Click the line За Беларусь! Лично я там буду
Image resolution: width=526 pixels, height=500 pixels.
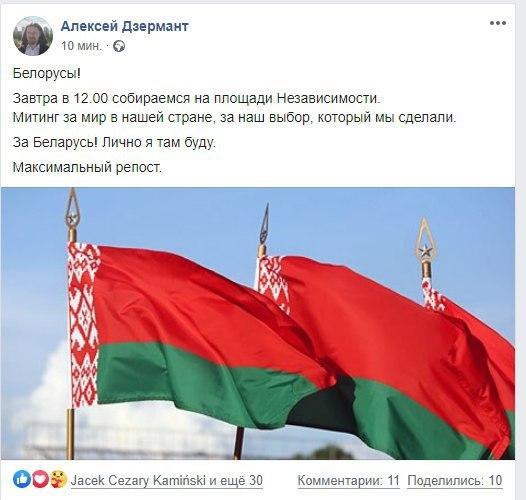(114, 143)
